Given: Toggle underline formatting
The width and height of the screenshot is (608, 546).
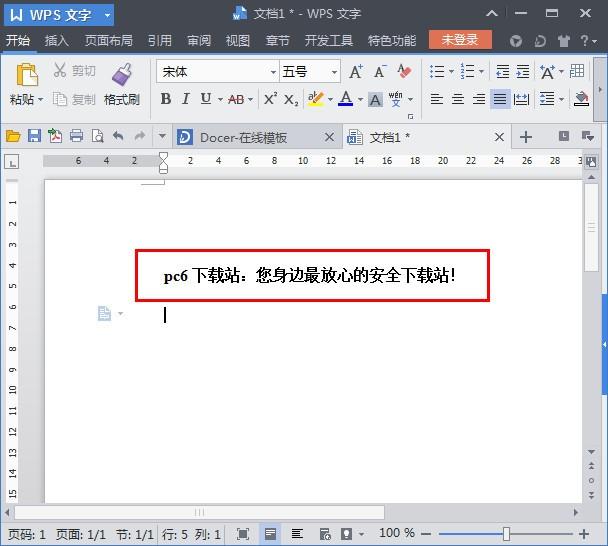Looking at the screenshot, I should point(206,99).
